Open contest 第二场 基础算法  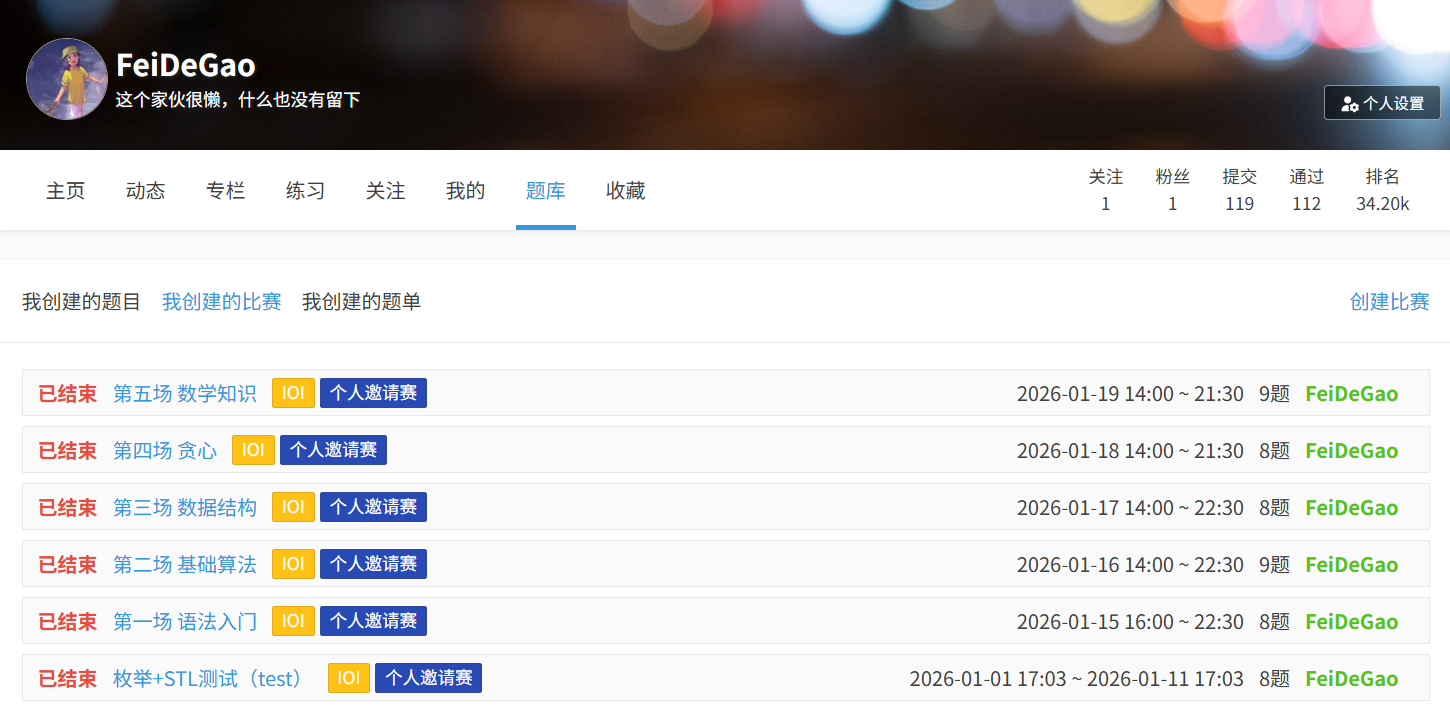(185, 565)
